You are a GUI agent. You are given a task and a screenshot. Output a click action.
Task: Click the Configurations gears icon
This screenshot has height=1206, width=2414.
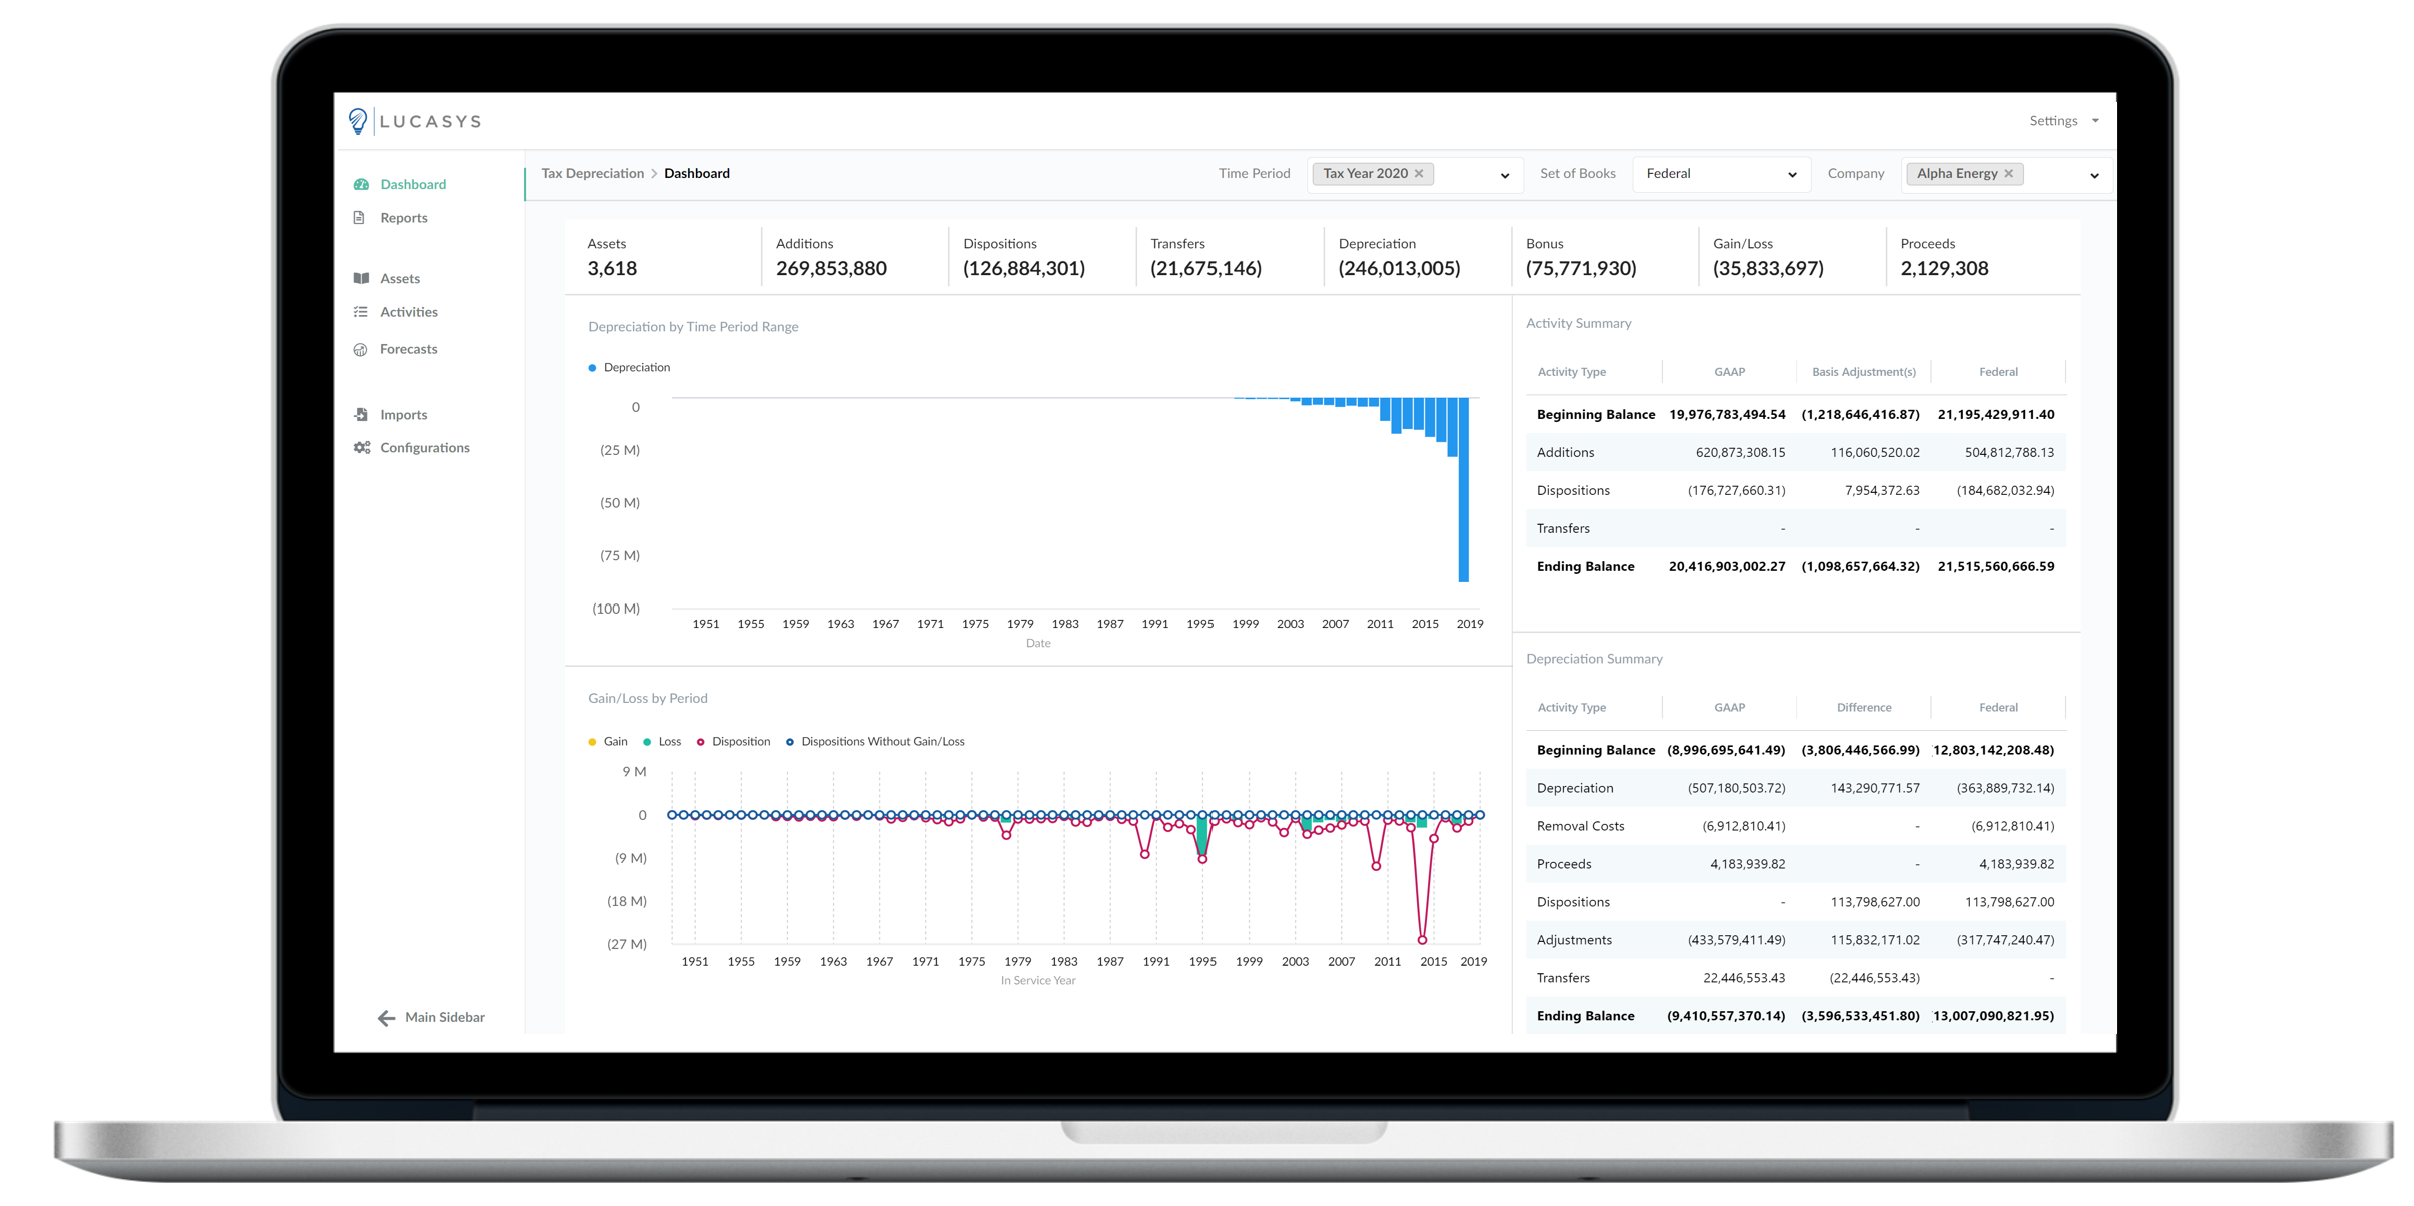click(x=362, y=448)
